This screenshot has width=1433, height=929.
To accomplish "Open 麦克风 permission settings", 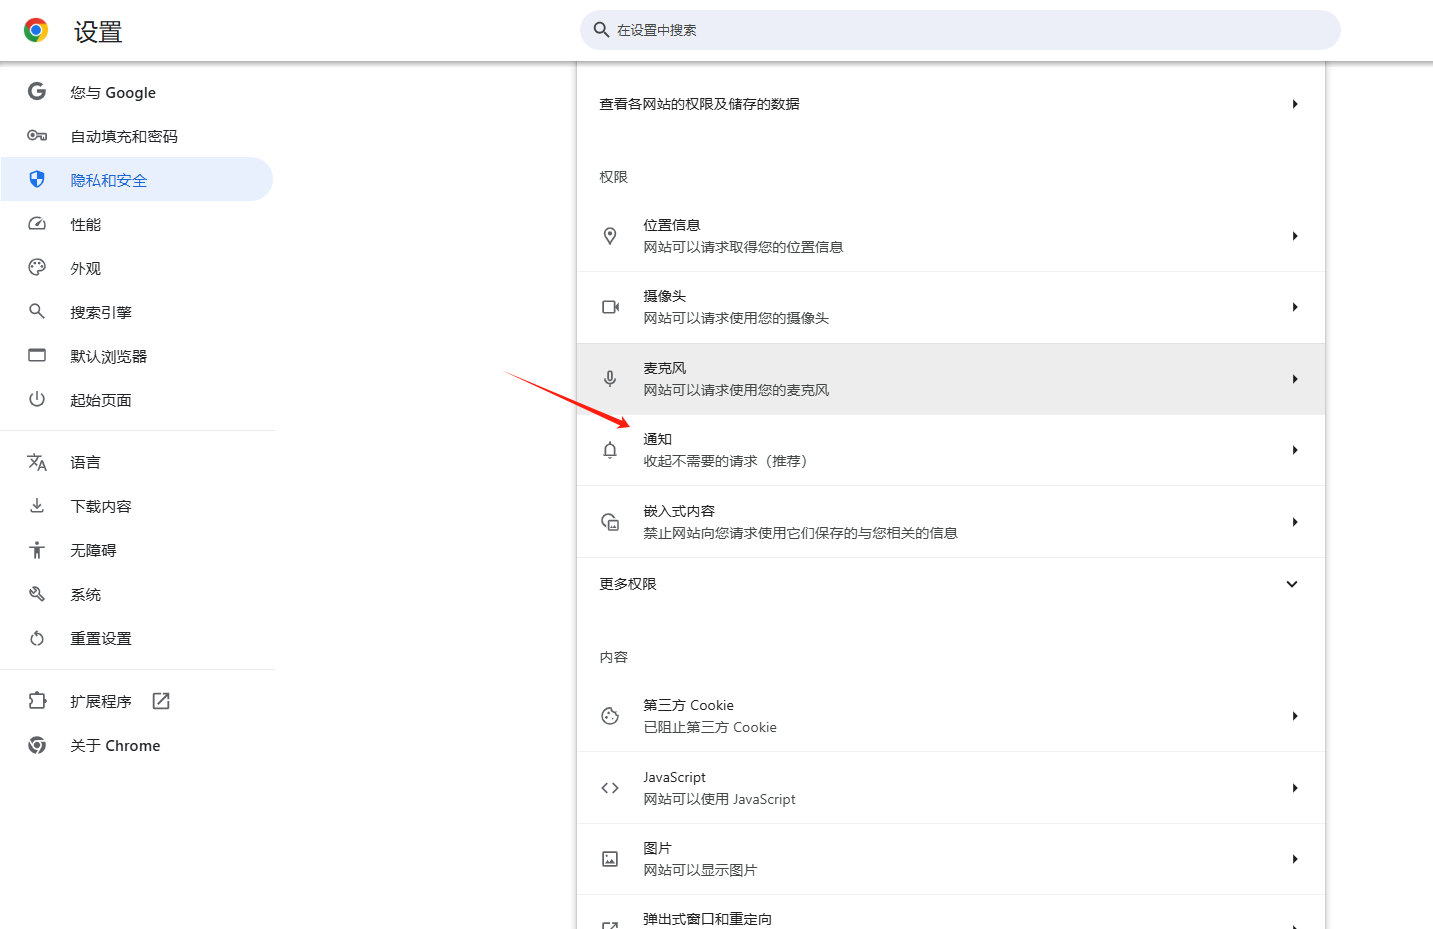I will (x=951, y=379).
